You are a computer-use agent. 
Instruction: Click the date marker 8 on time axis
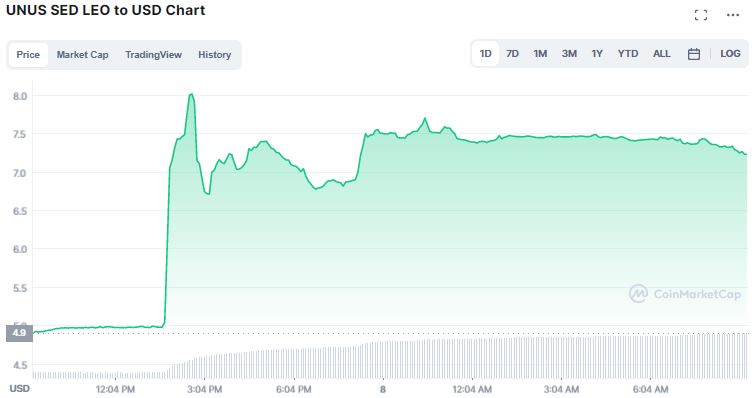click(x=383, y=389)
